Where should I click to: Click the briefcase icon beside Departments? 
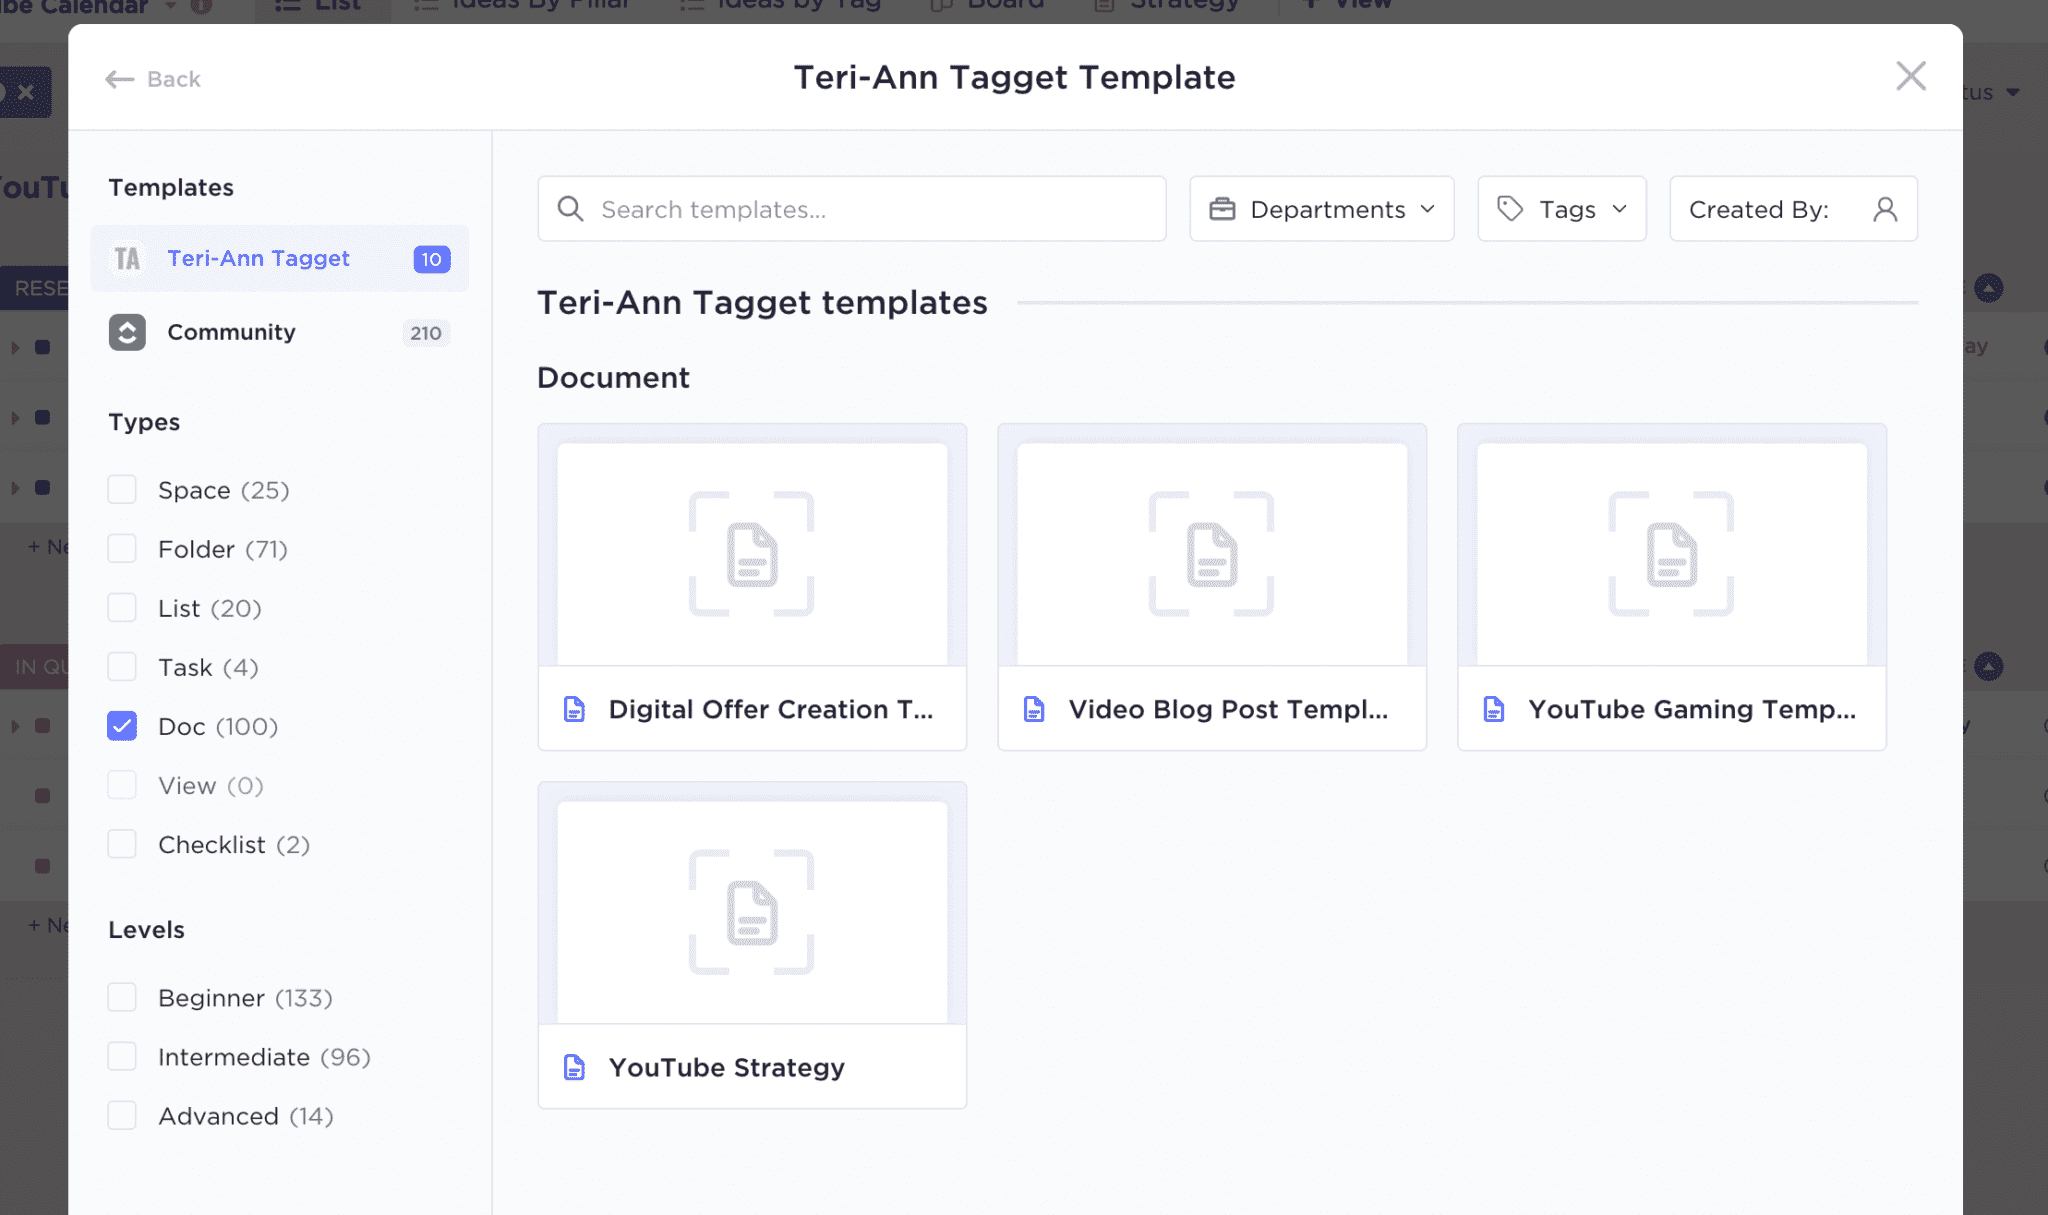1223,208
